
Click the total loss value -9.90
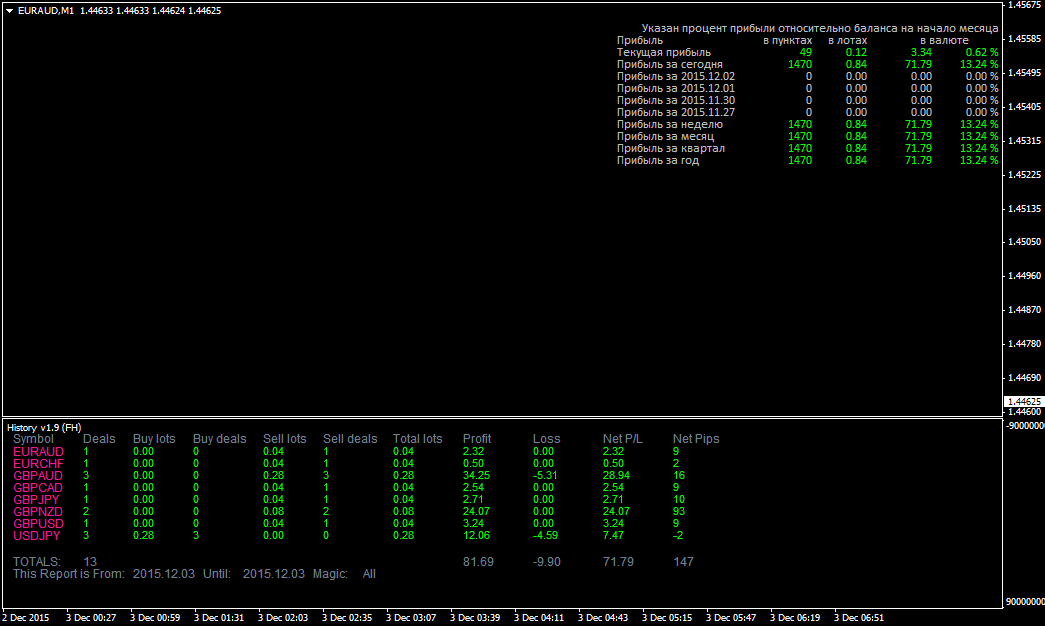pos(546,562)
